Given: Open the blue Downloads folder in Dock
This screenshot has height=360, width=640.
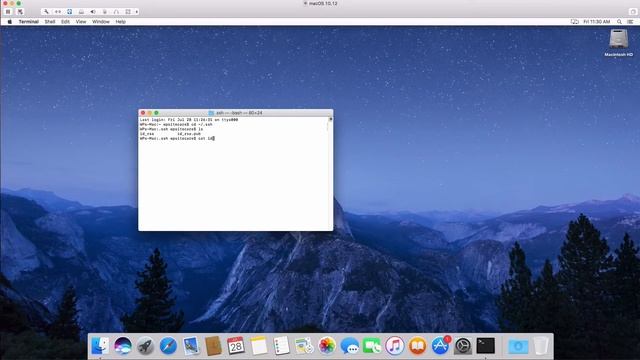Looking at the screenshot, I should (518, 346).
